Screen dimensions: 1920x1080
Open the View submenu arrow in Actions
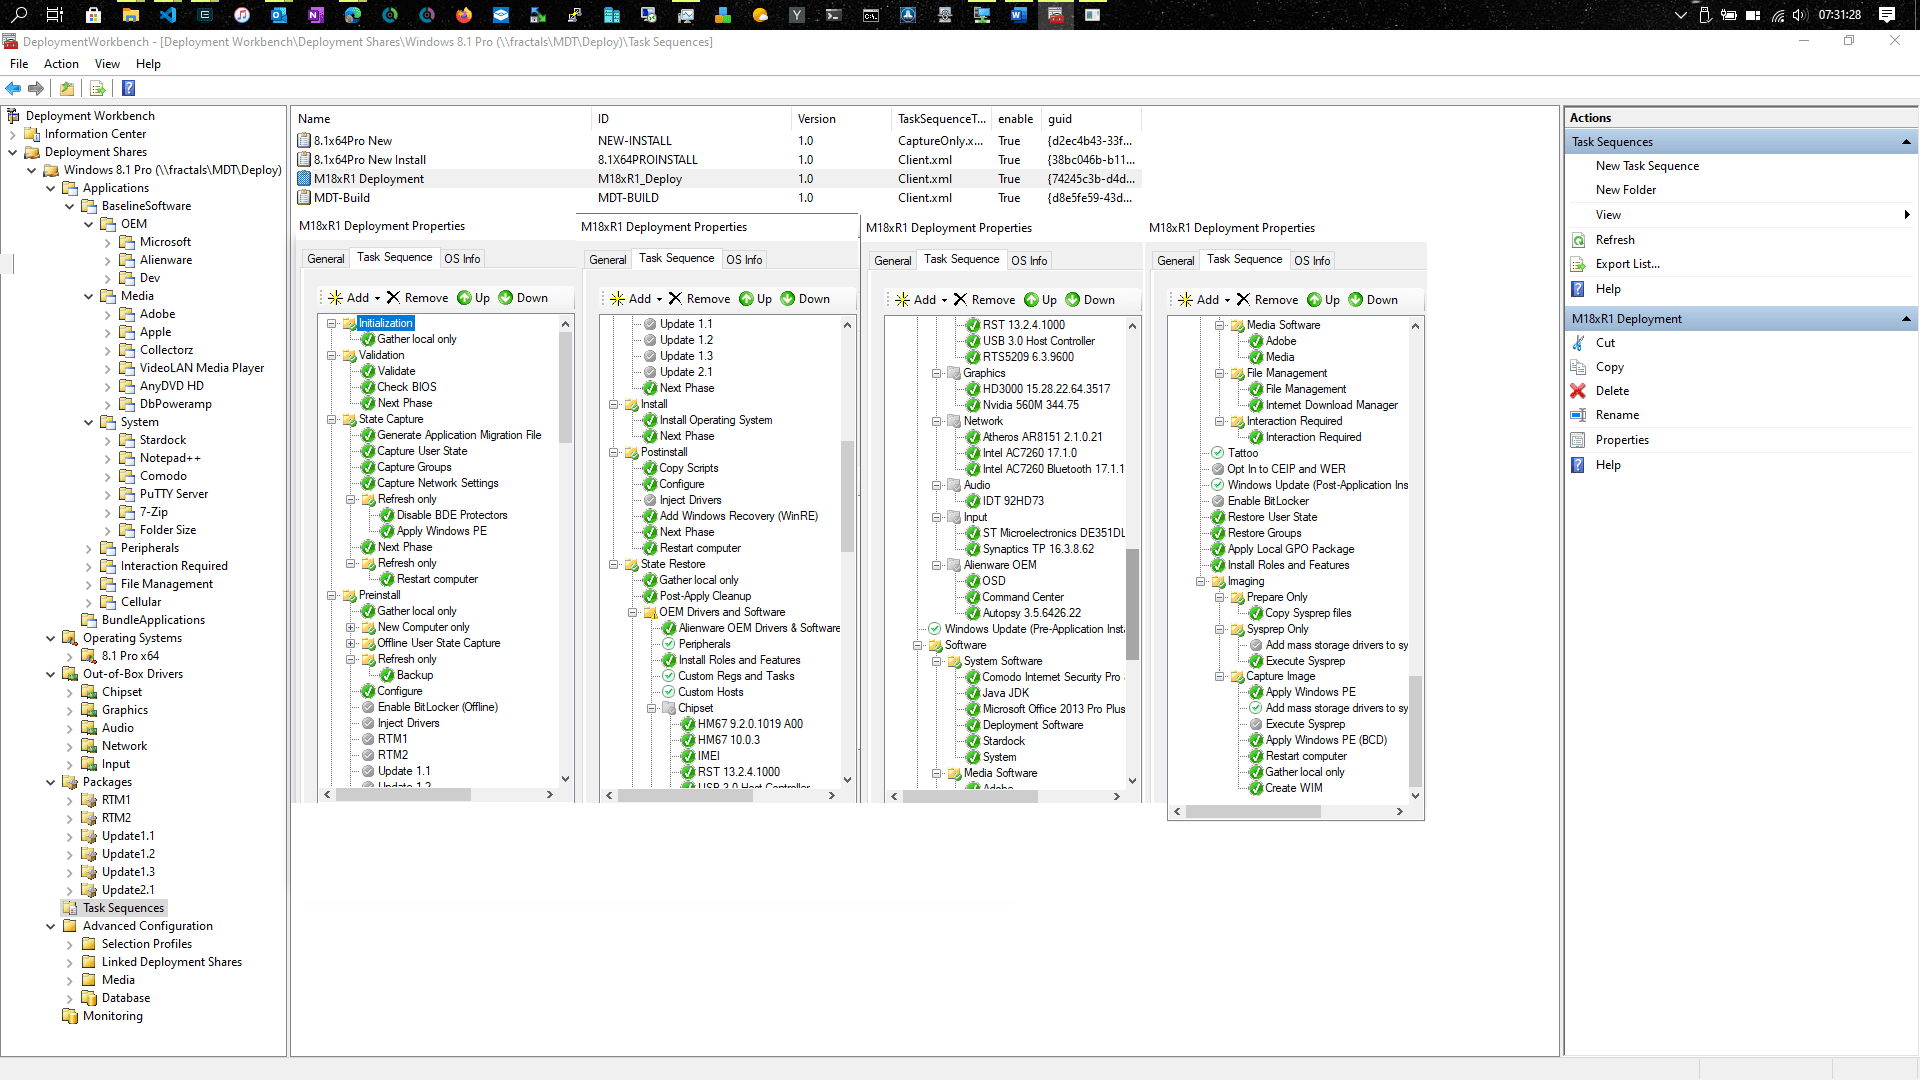tap(1906, 215)
